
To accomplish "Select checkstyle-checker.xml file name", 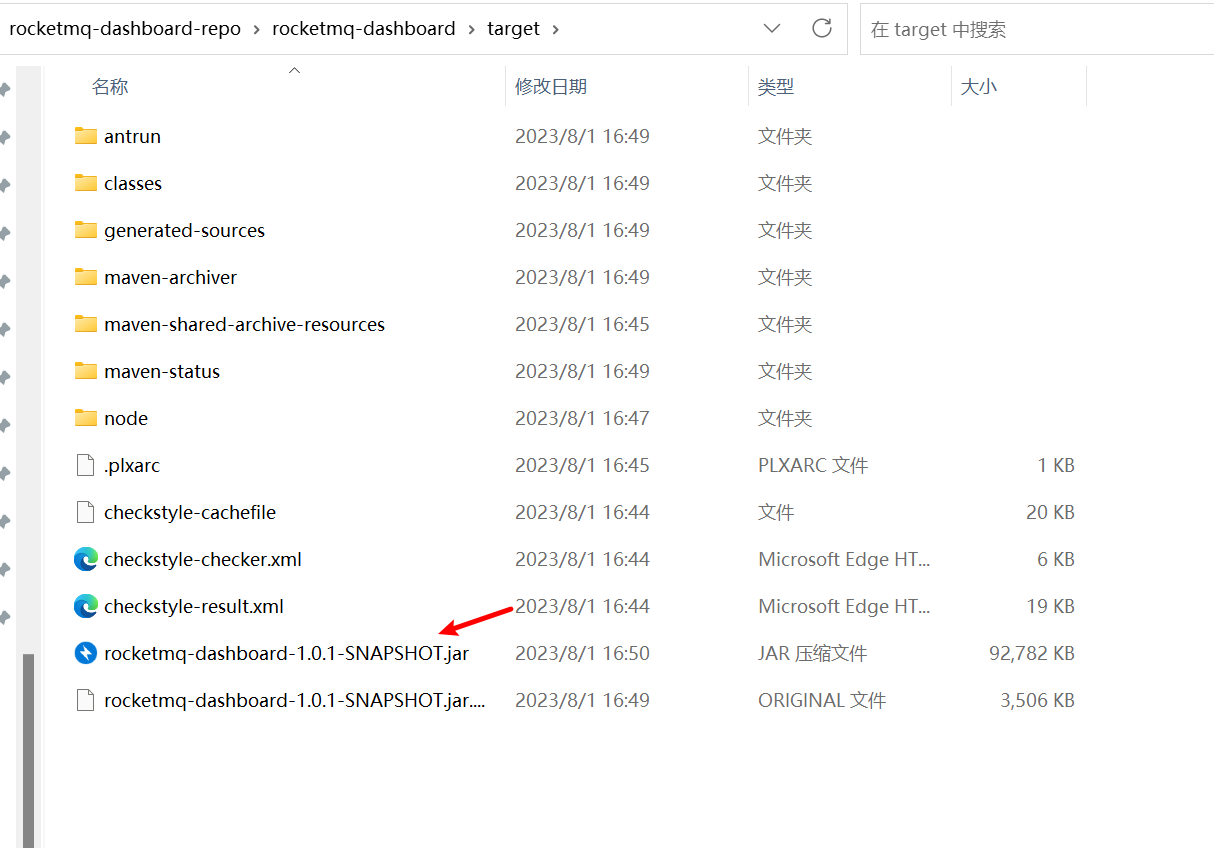I will pyautogui.click(x=203, y=559).
